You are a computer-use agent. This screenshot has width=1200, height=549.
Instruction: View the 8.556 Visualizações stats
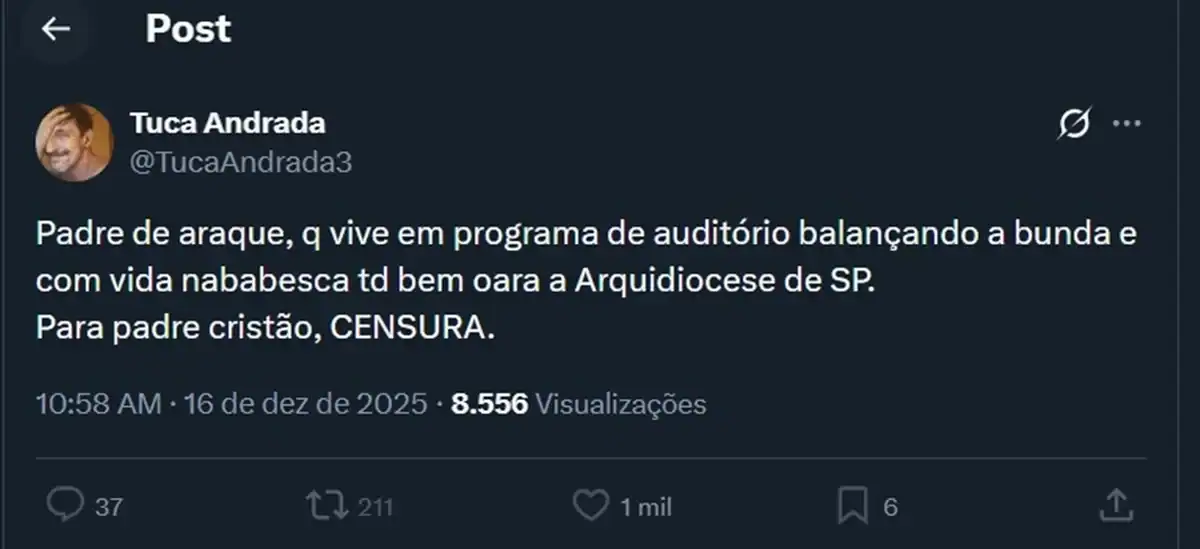point(579,404)
